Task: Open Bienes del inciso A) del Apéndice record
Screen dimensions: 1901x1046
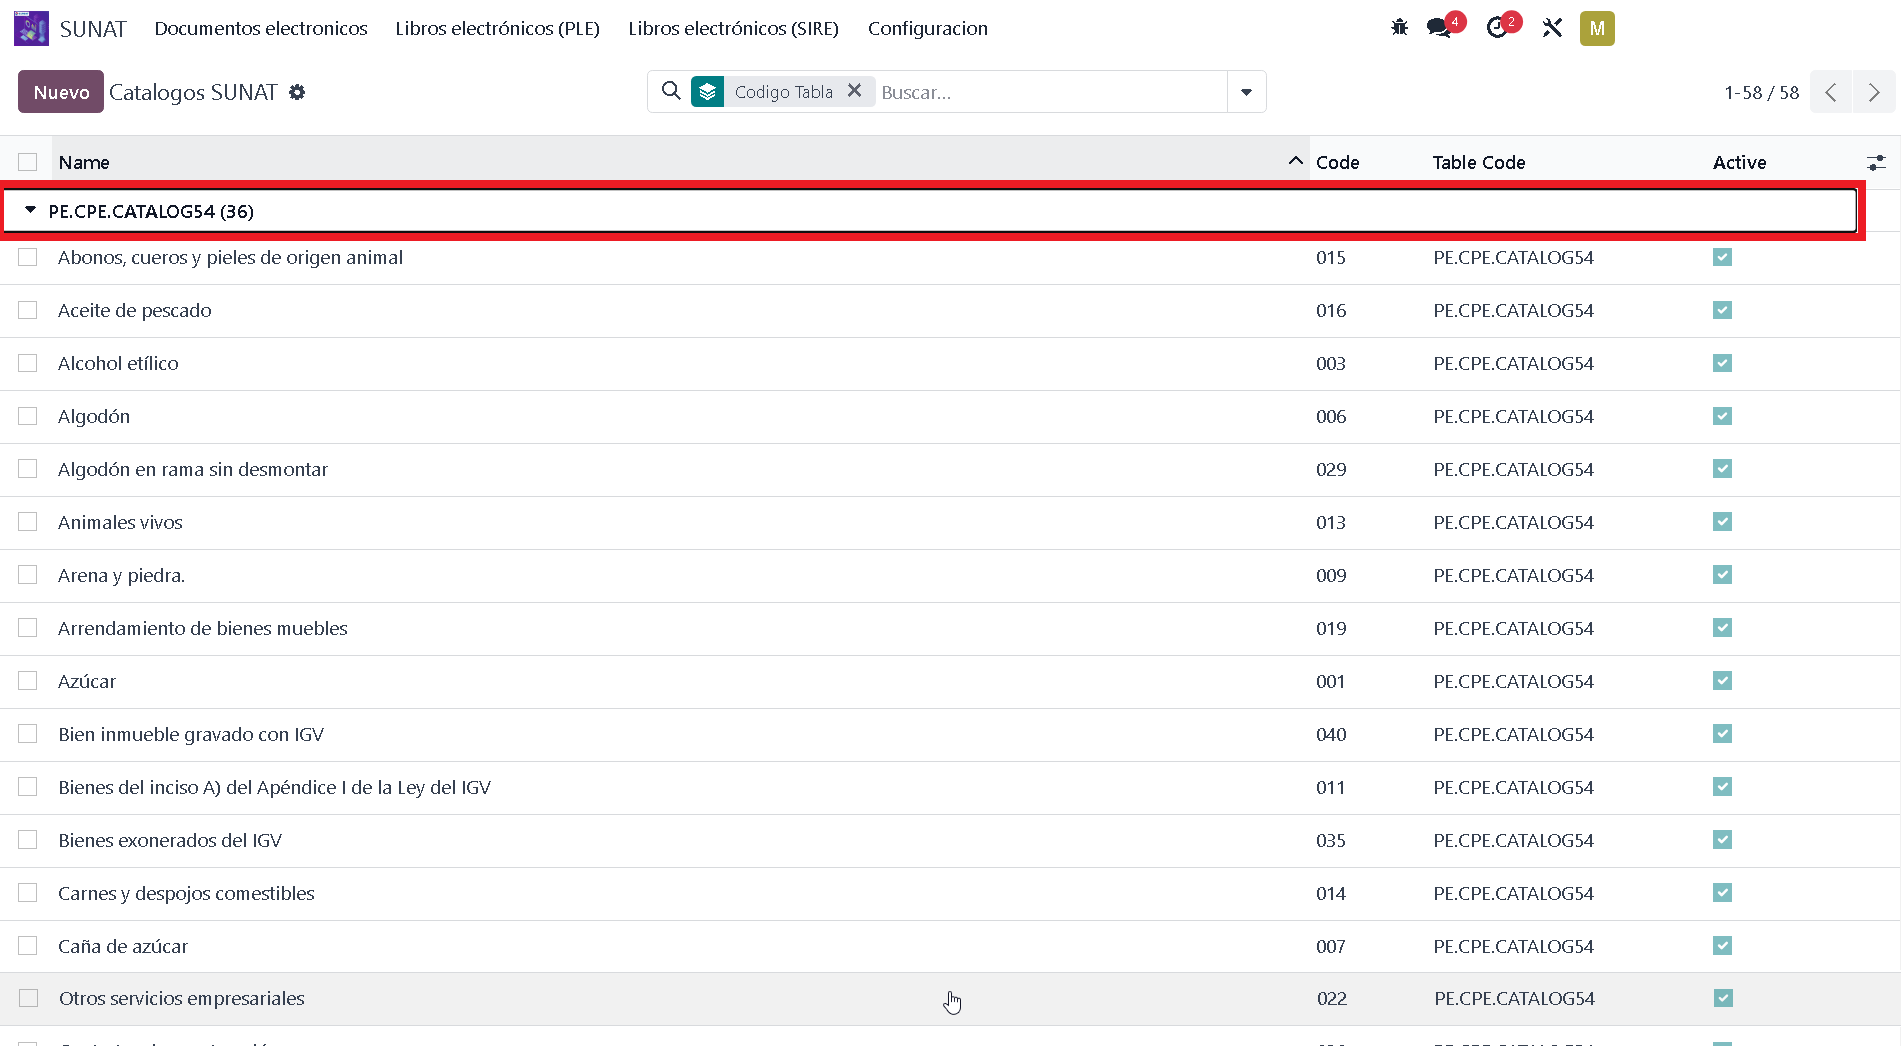Action: point(275,787)
